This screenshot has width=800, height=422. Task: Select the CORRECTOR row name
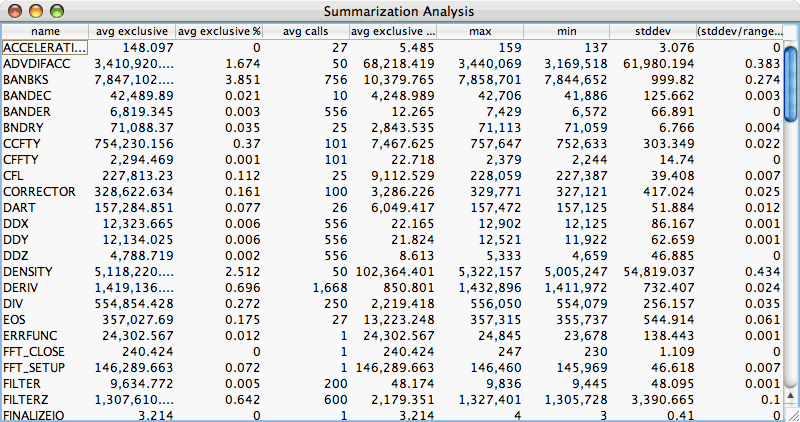coord(39,191)
